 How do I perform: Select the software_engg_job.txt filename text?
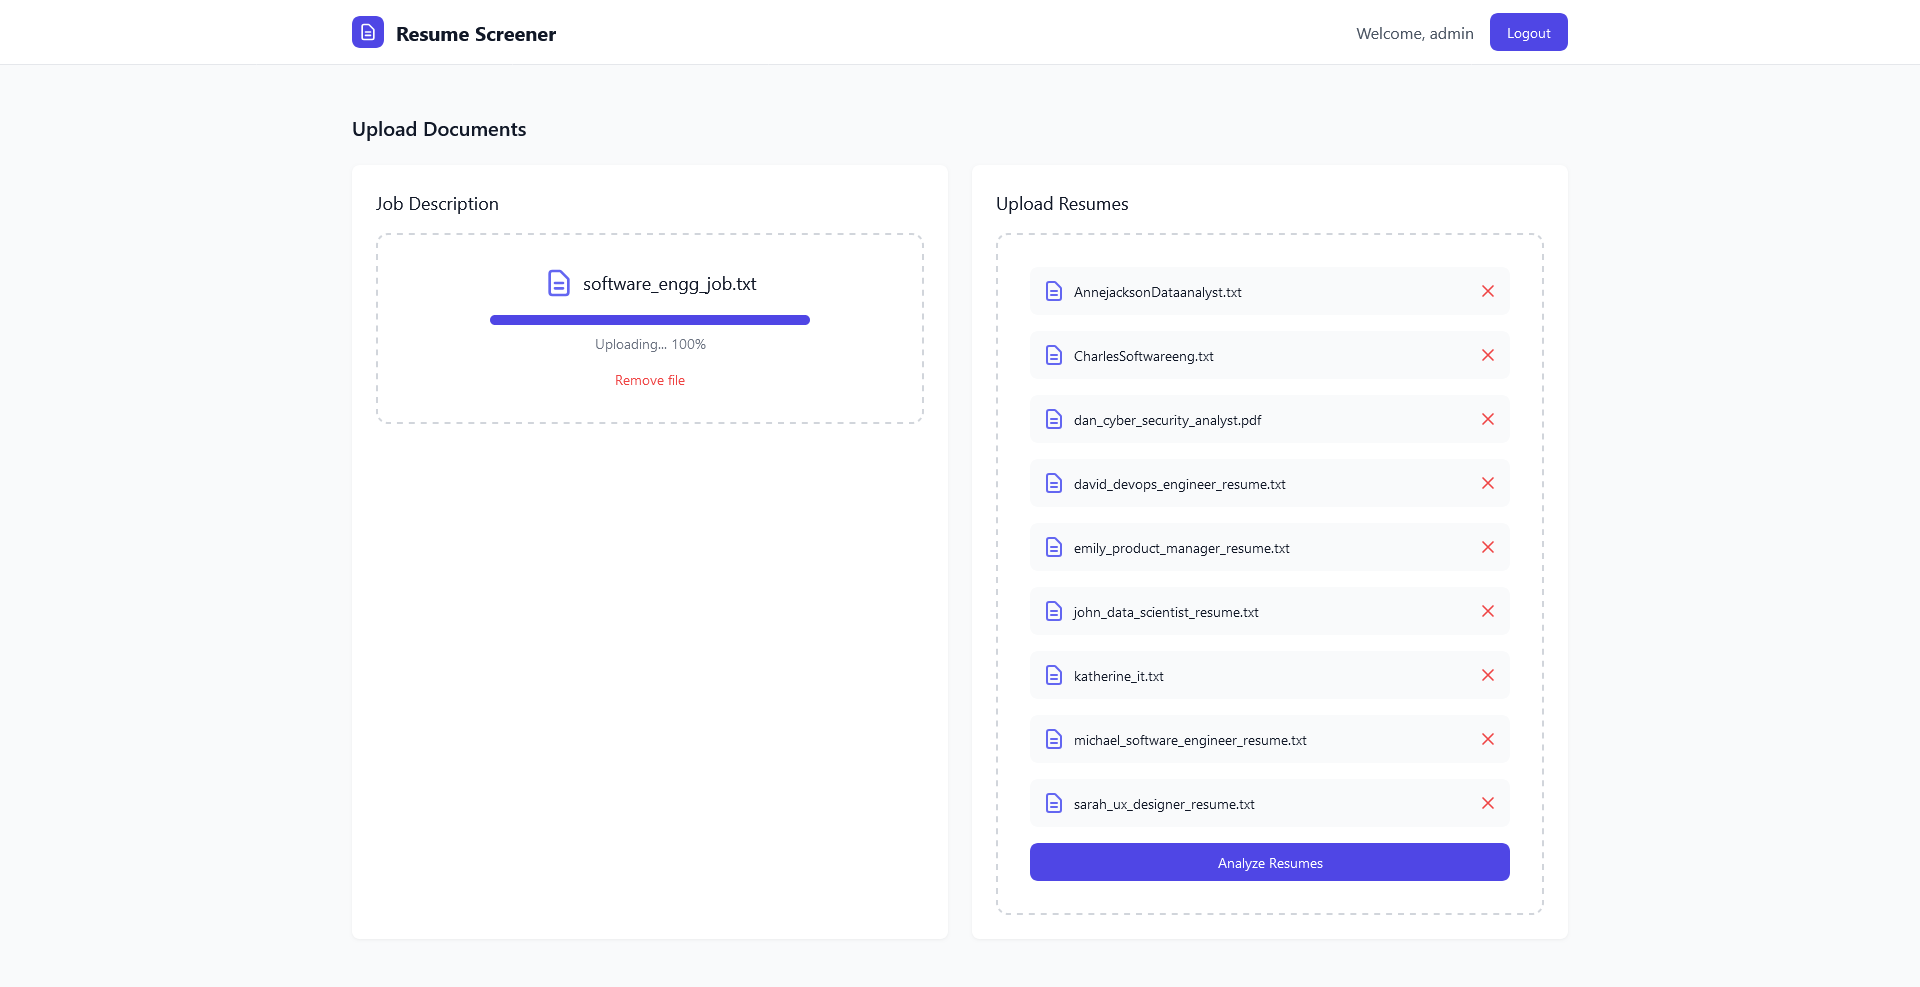[669, 283]
